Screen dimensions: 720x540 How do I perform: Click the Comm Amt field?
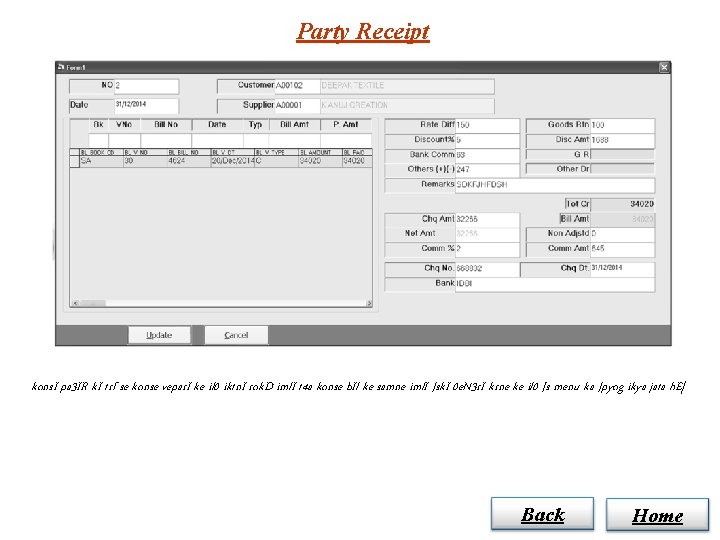[622, 248]
